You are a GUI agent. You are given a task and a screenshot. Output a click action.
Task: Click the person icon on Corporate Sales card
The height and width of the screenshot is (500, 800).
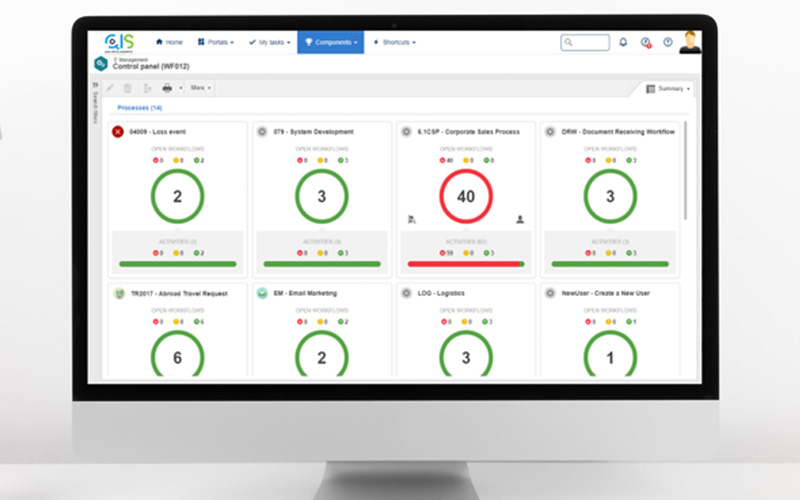coord(519,219)
